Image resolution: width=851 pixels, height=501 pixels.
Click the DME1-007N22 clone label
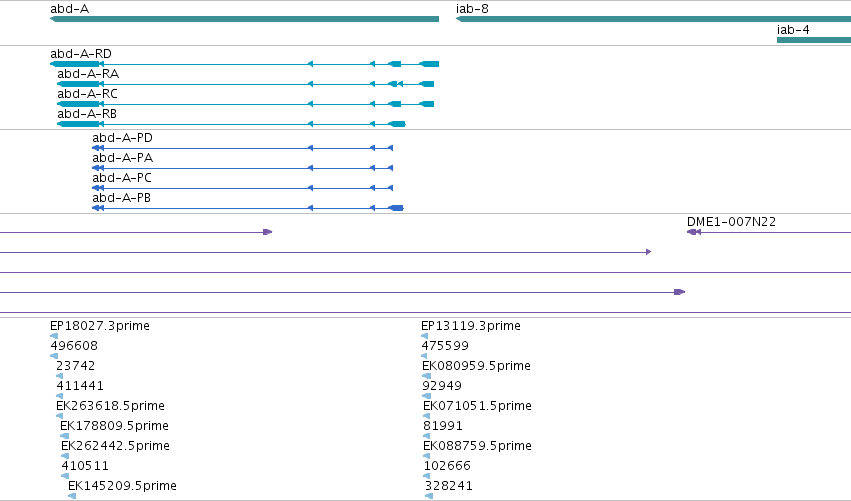(x=731, y=222)
